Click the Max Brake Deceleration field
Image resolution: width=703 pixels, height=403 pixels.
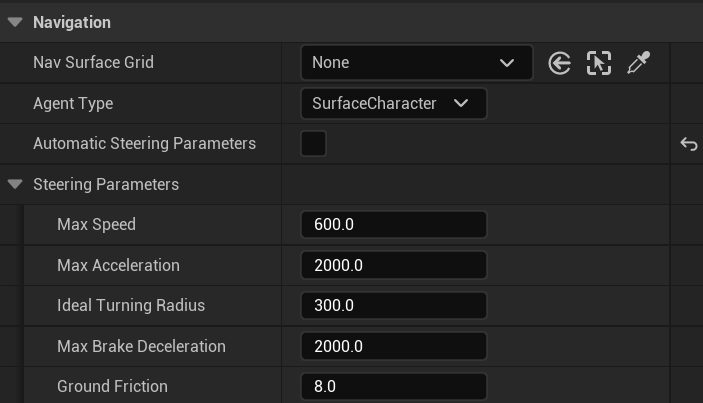393,347
